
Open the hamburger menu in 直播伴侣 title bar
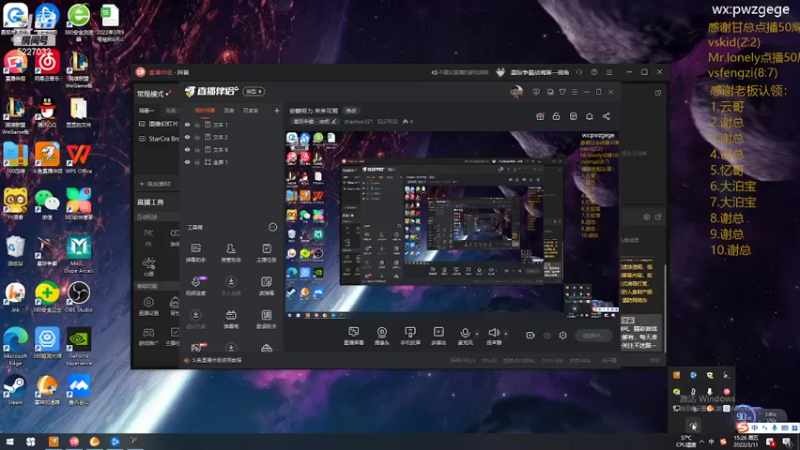click(x=574, y=92)
